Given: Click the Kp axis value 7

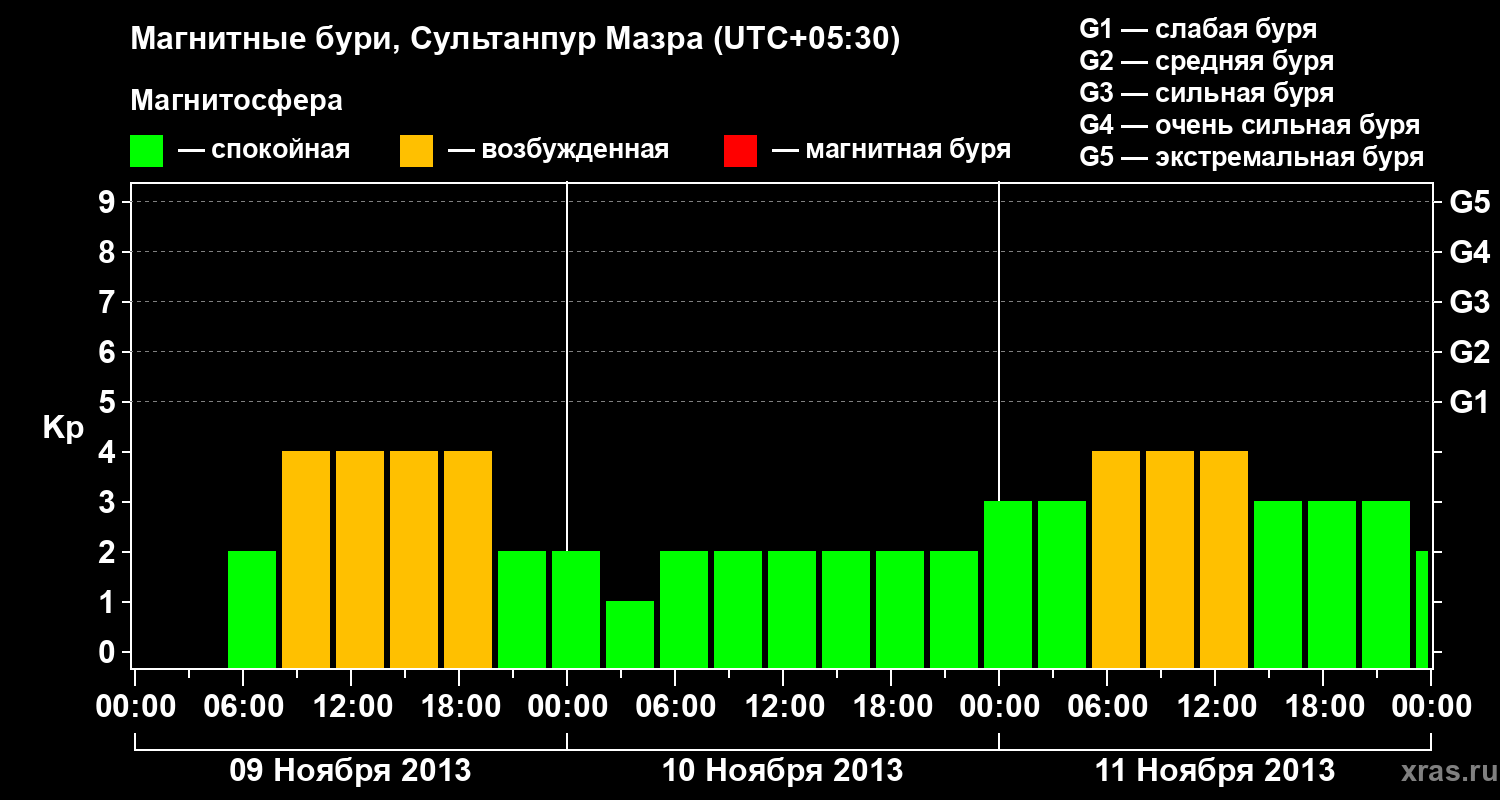Looking at the screenshot, I should point(109,302).
